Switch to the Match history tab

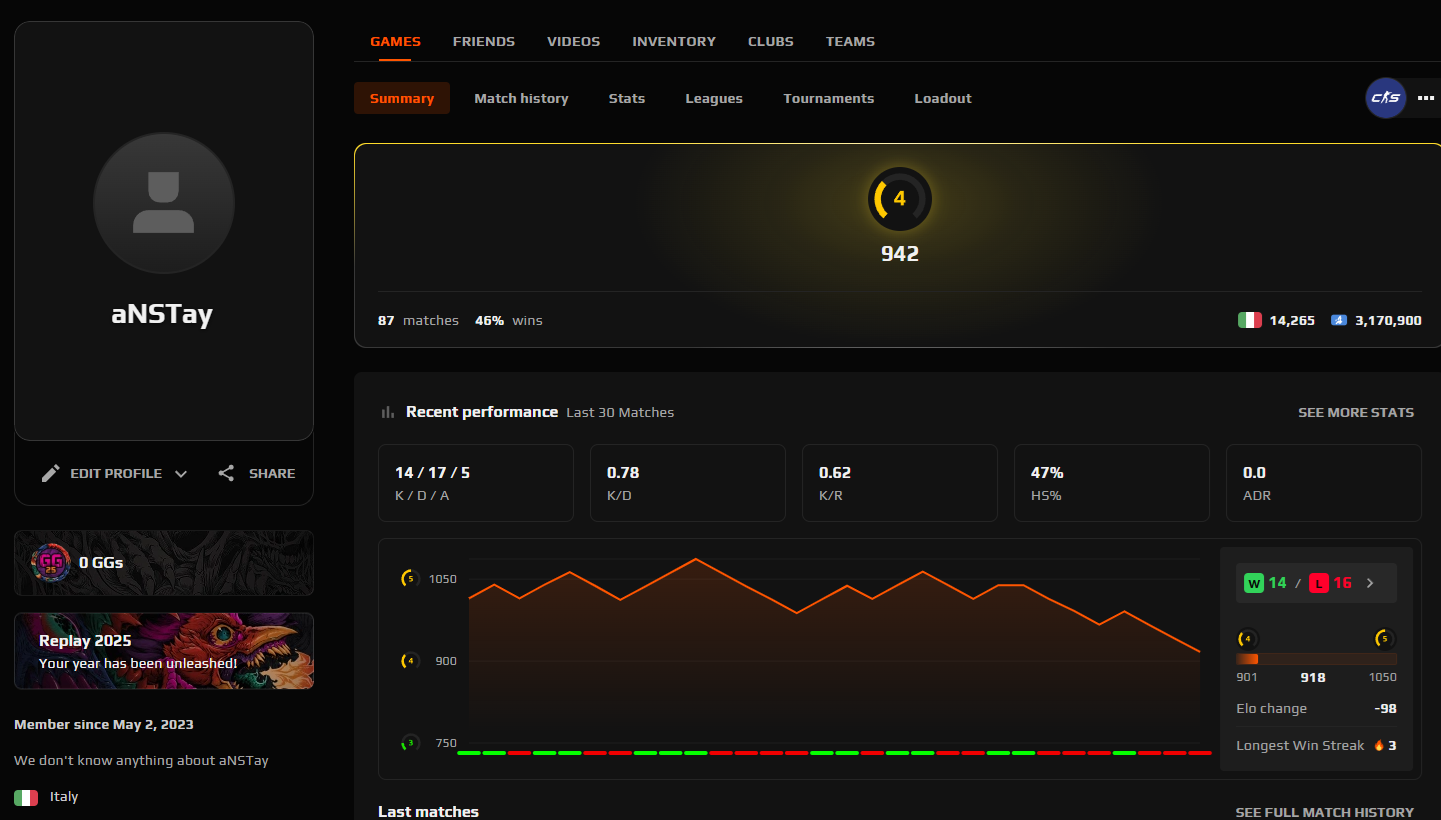(x=521, y=98)
